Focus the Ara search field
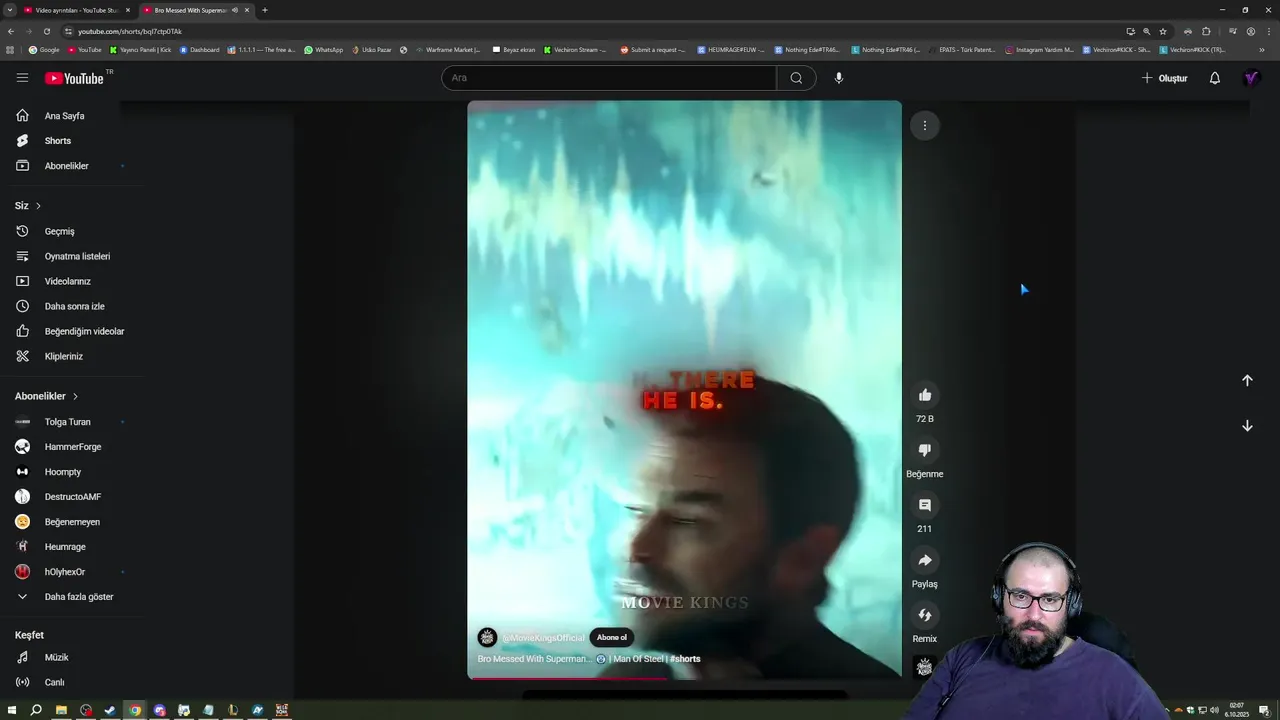 click(609, 78)
